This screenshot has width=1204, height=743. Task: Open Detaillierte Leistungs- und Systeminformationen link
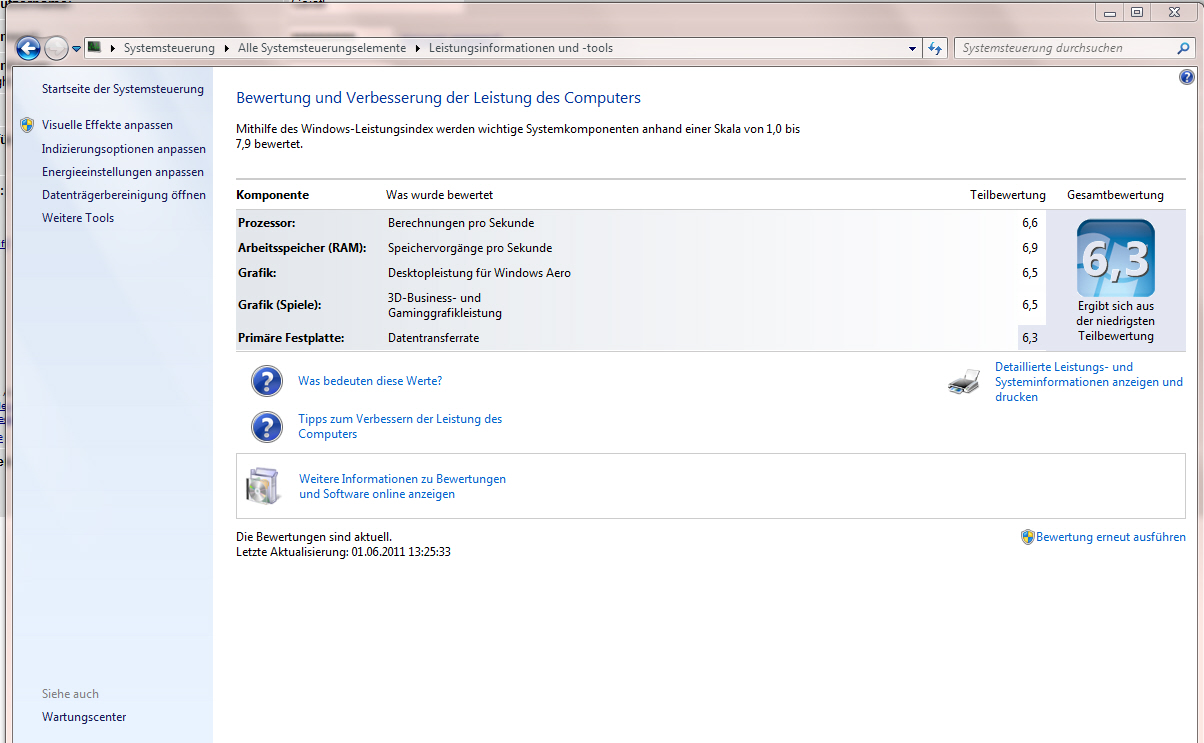coord(1089,382)
